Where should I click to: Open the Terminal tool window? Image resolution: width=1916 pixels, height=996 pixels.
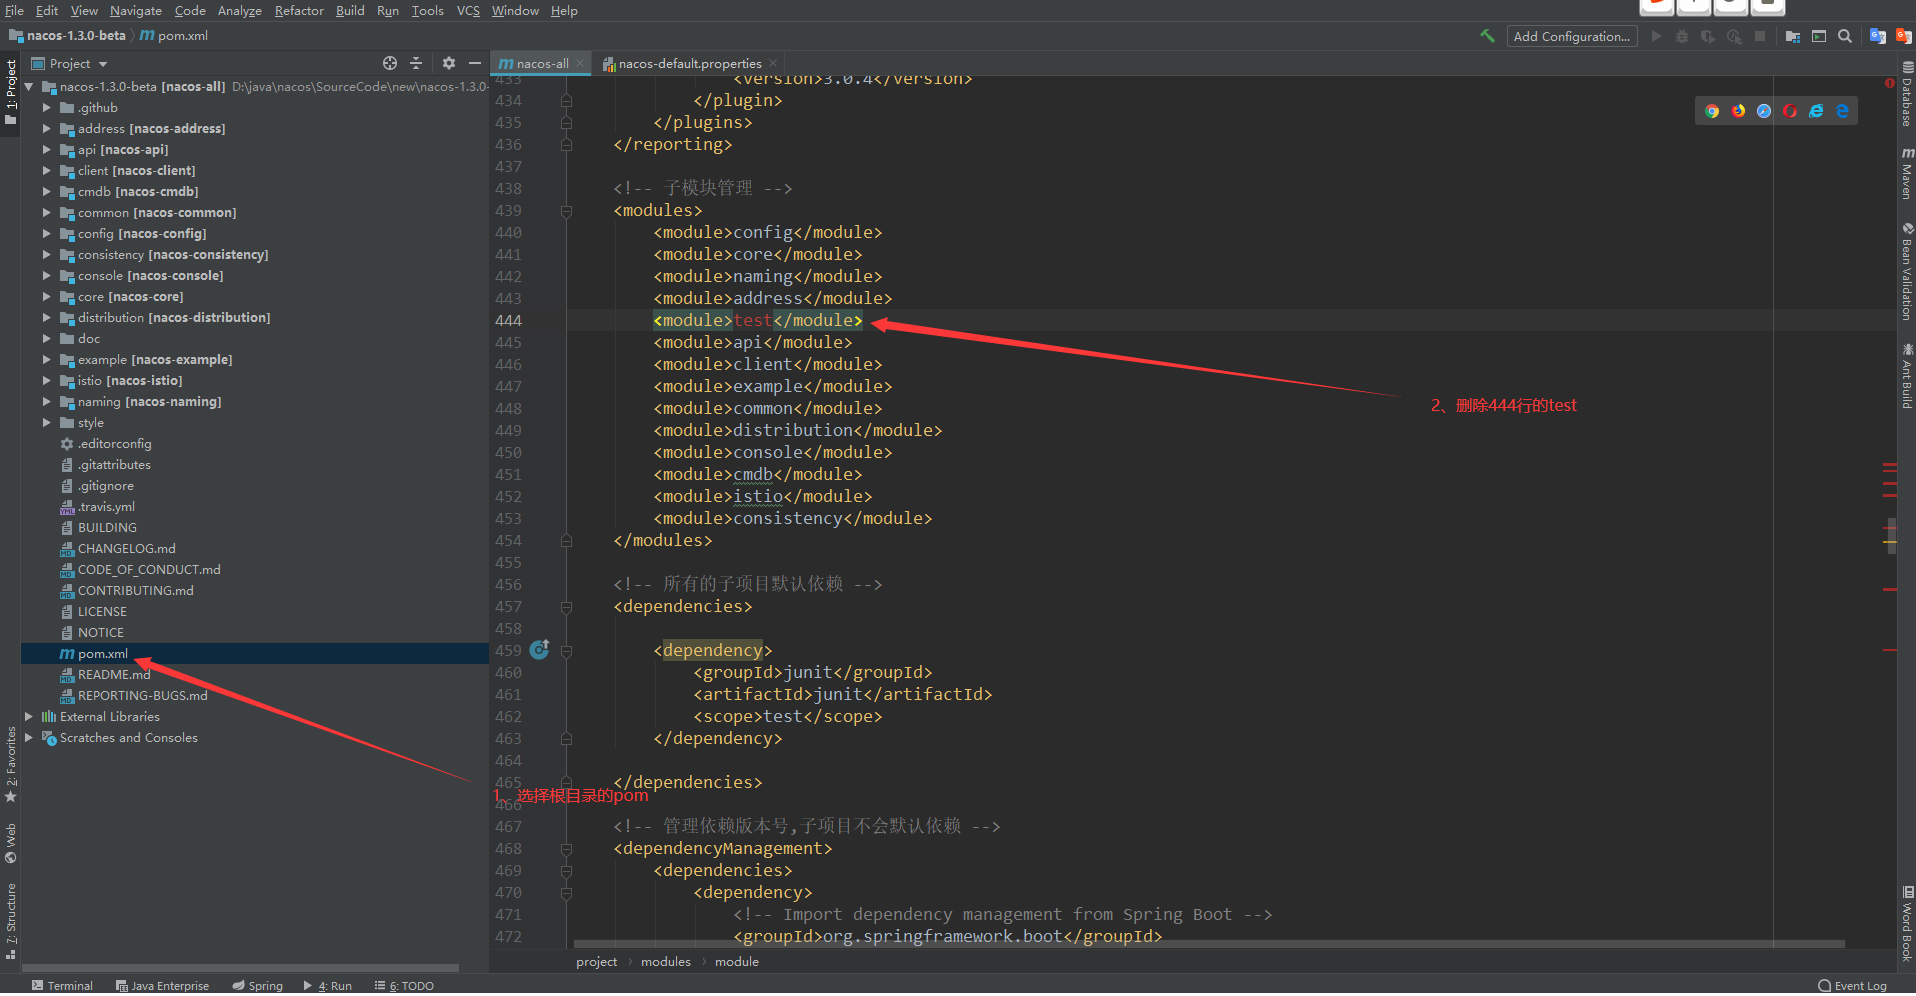click(62, 985)
